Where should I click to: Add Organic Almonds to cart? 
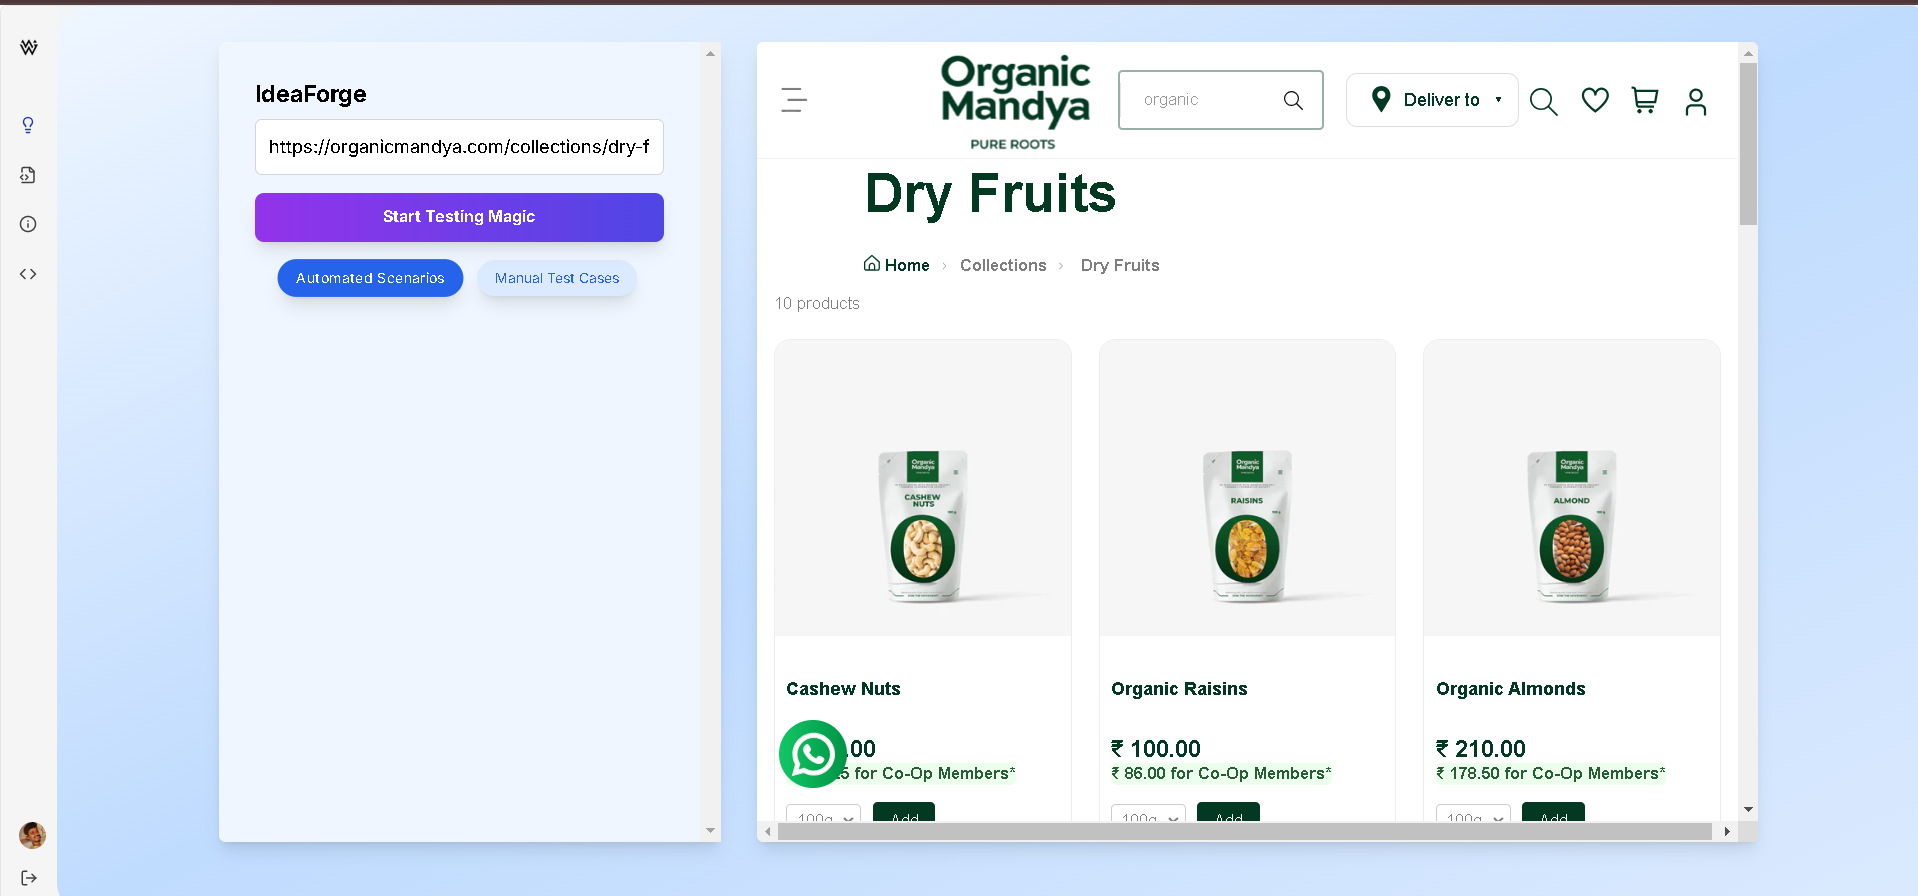(x=1553, y=812)
